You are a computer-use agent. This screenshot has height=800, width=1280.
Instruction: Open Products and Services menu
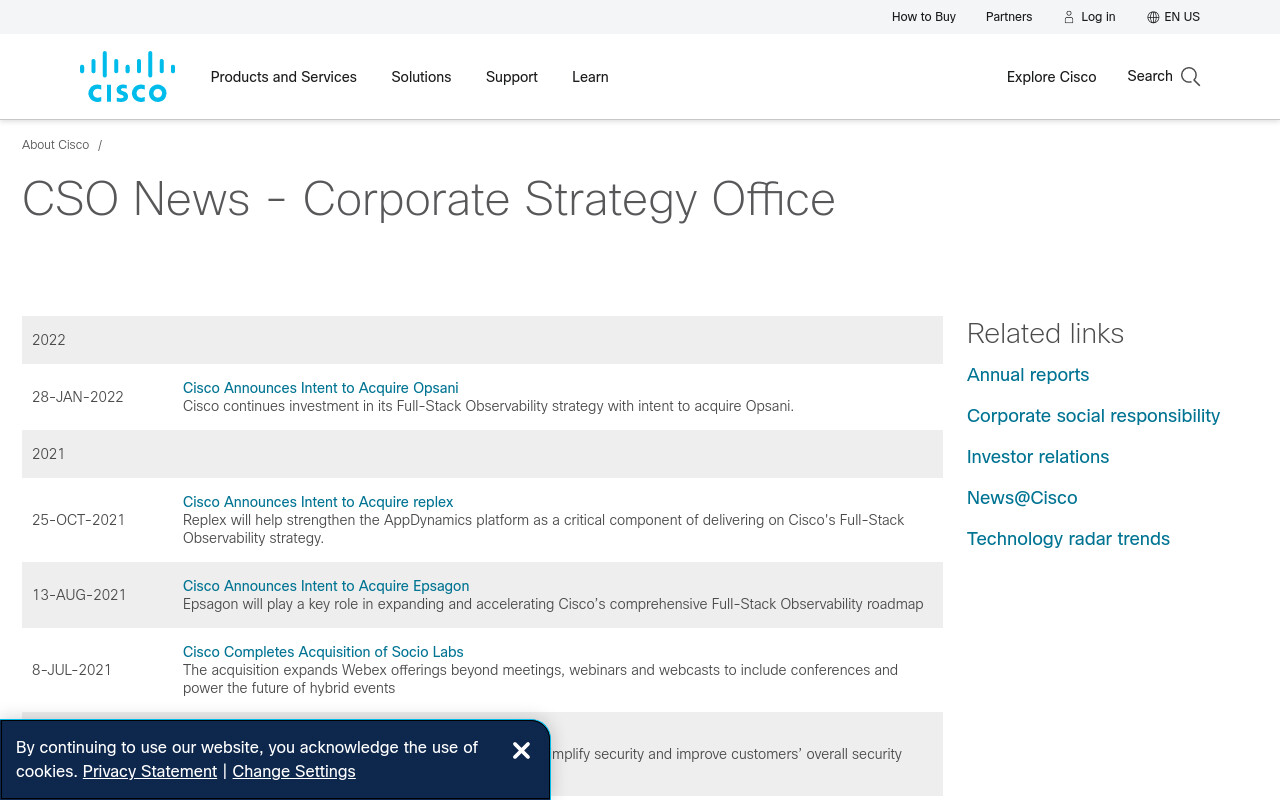(x=284, y=77)
